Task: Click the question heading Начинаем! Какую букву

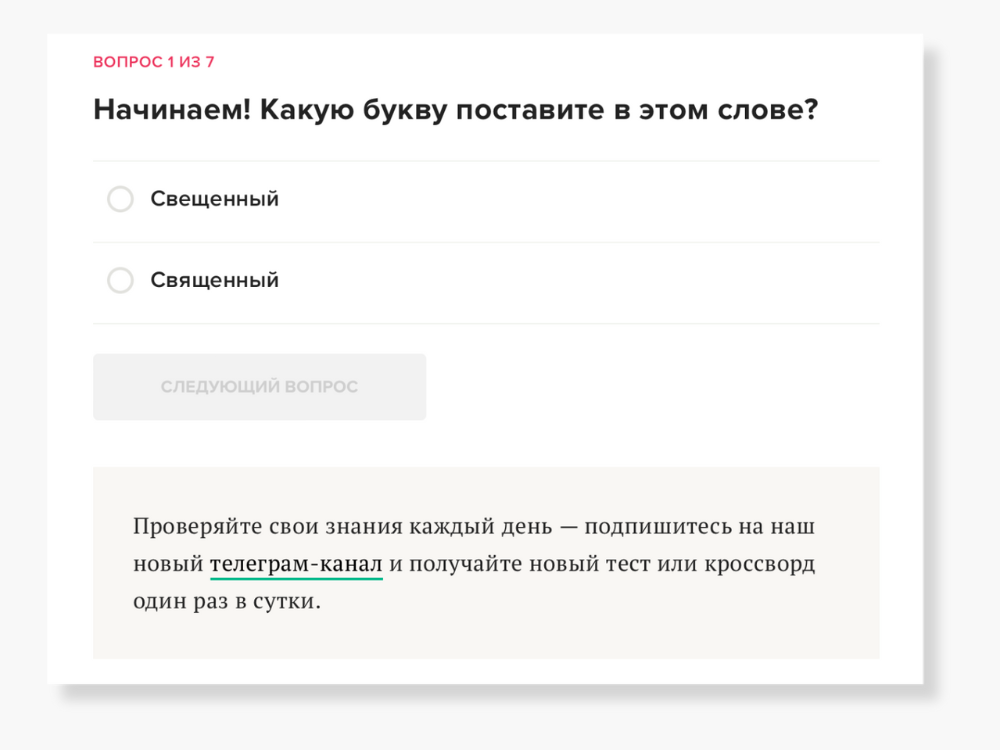Action: (x=455, y=110)
